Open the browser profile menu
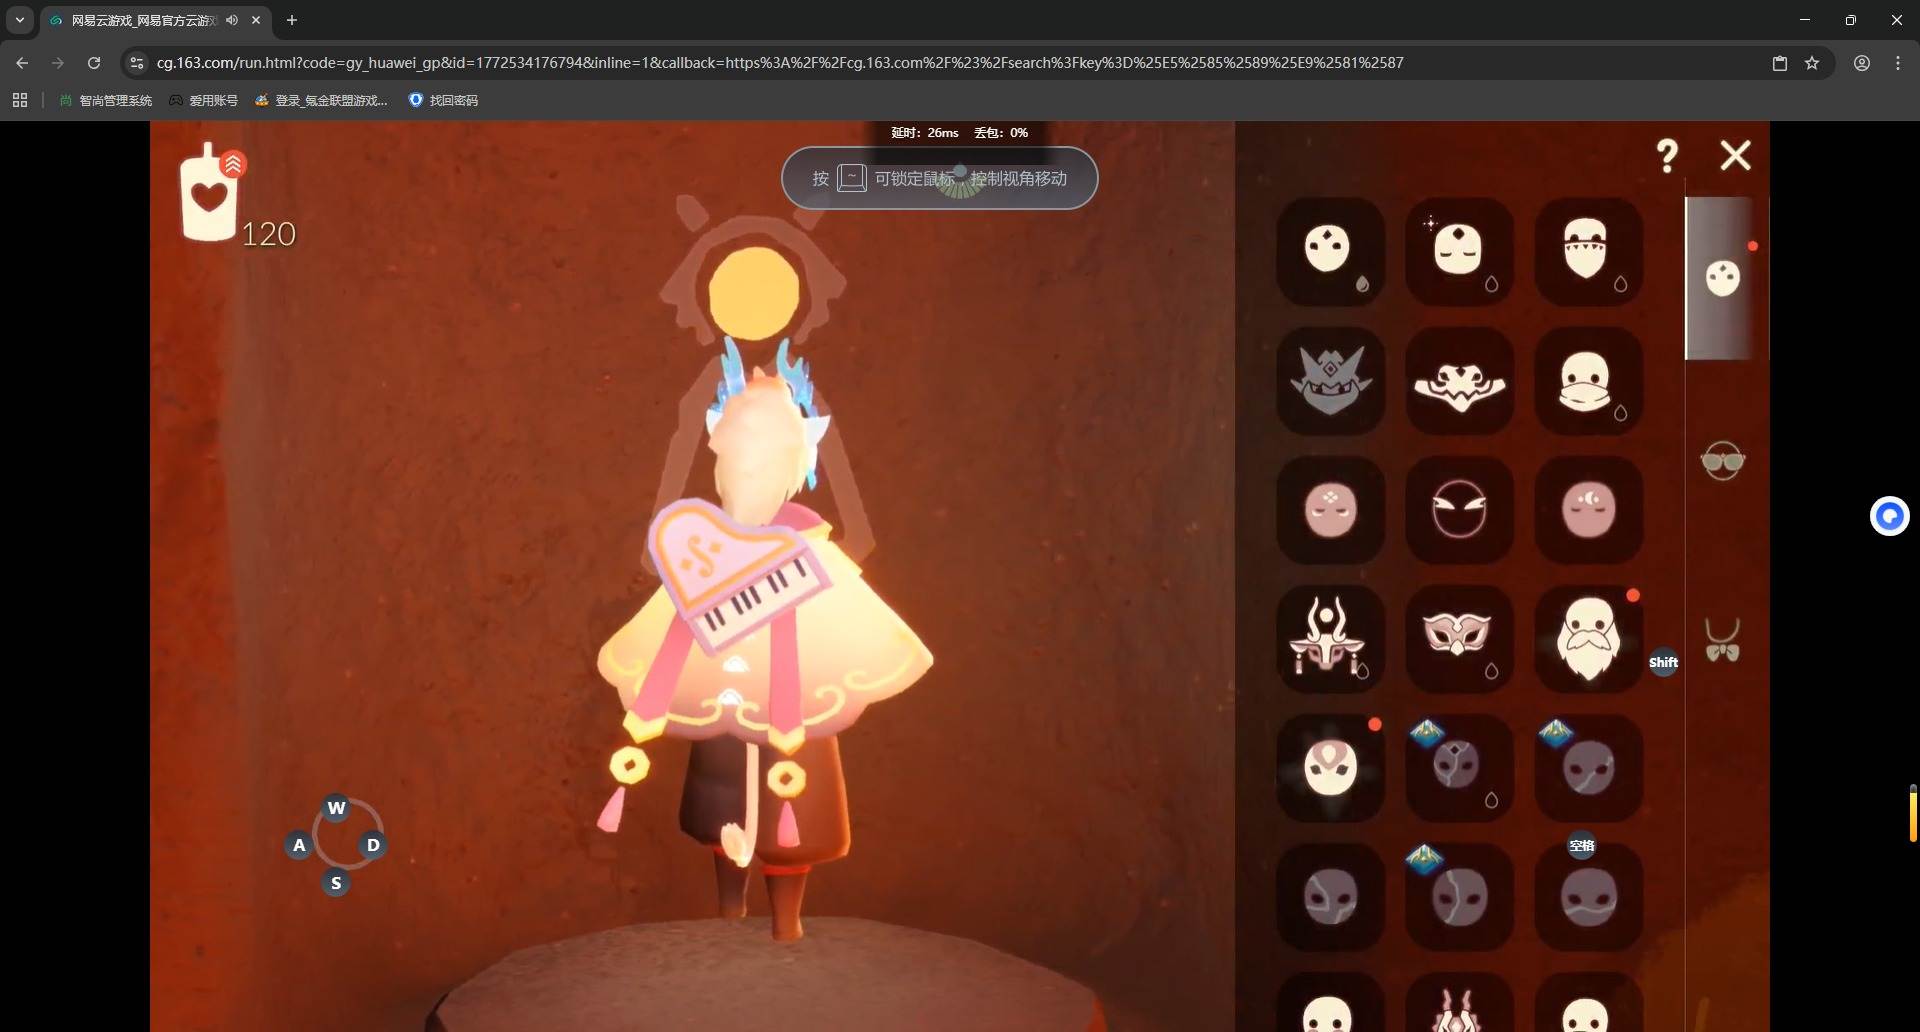The width and height of the screenshot is (1920, 1032). (x=1862, y=63)
